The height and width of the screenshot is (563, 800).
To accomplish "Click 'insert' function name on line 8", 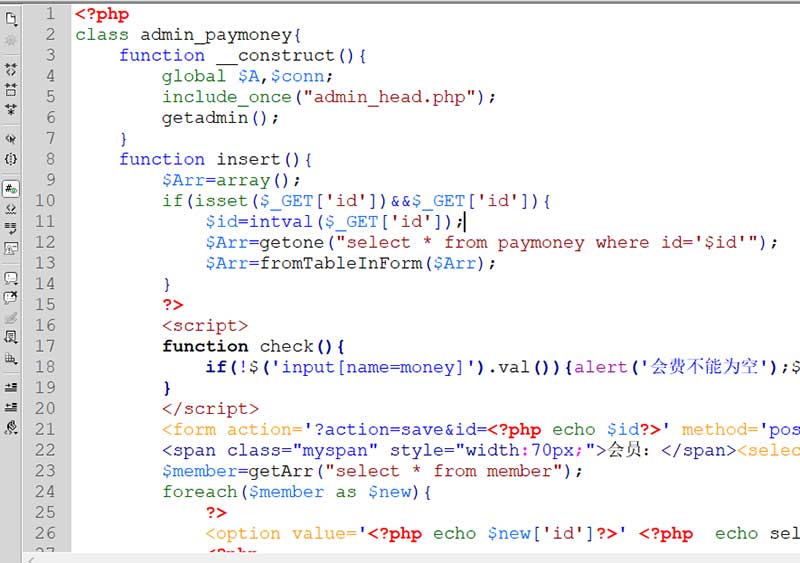I will [x=248, y=159].
